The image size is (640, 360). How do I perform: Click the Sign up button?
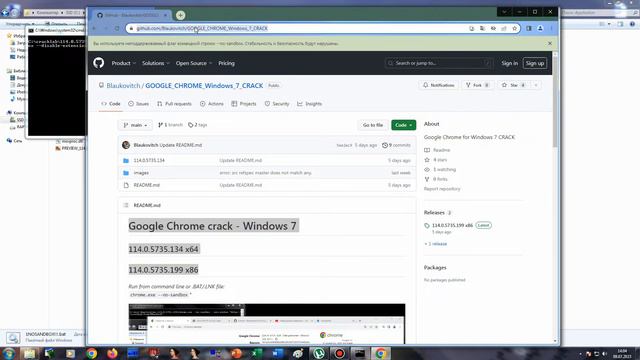(535, 63)
